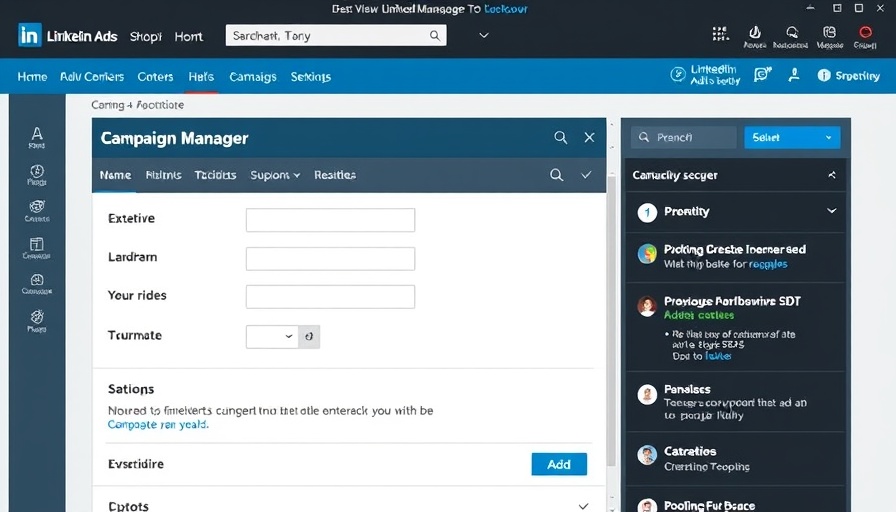The image size is (896, 512).
Task: Open the Camaigs menu in the navbar
Action: pyautogui.click(x=252, y=77)
